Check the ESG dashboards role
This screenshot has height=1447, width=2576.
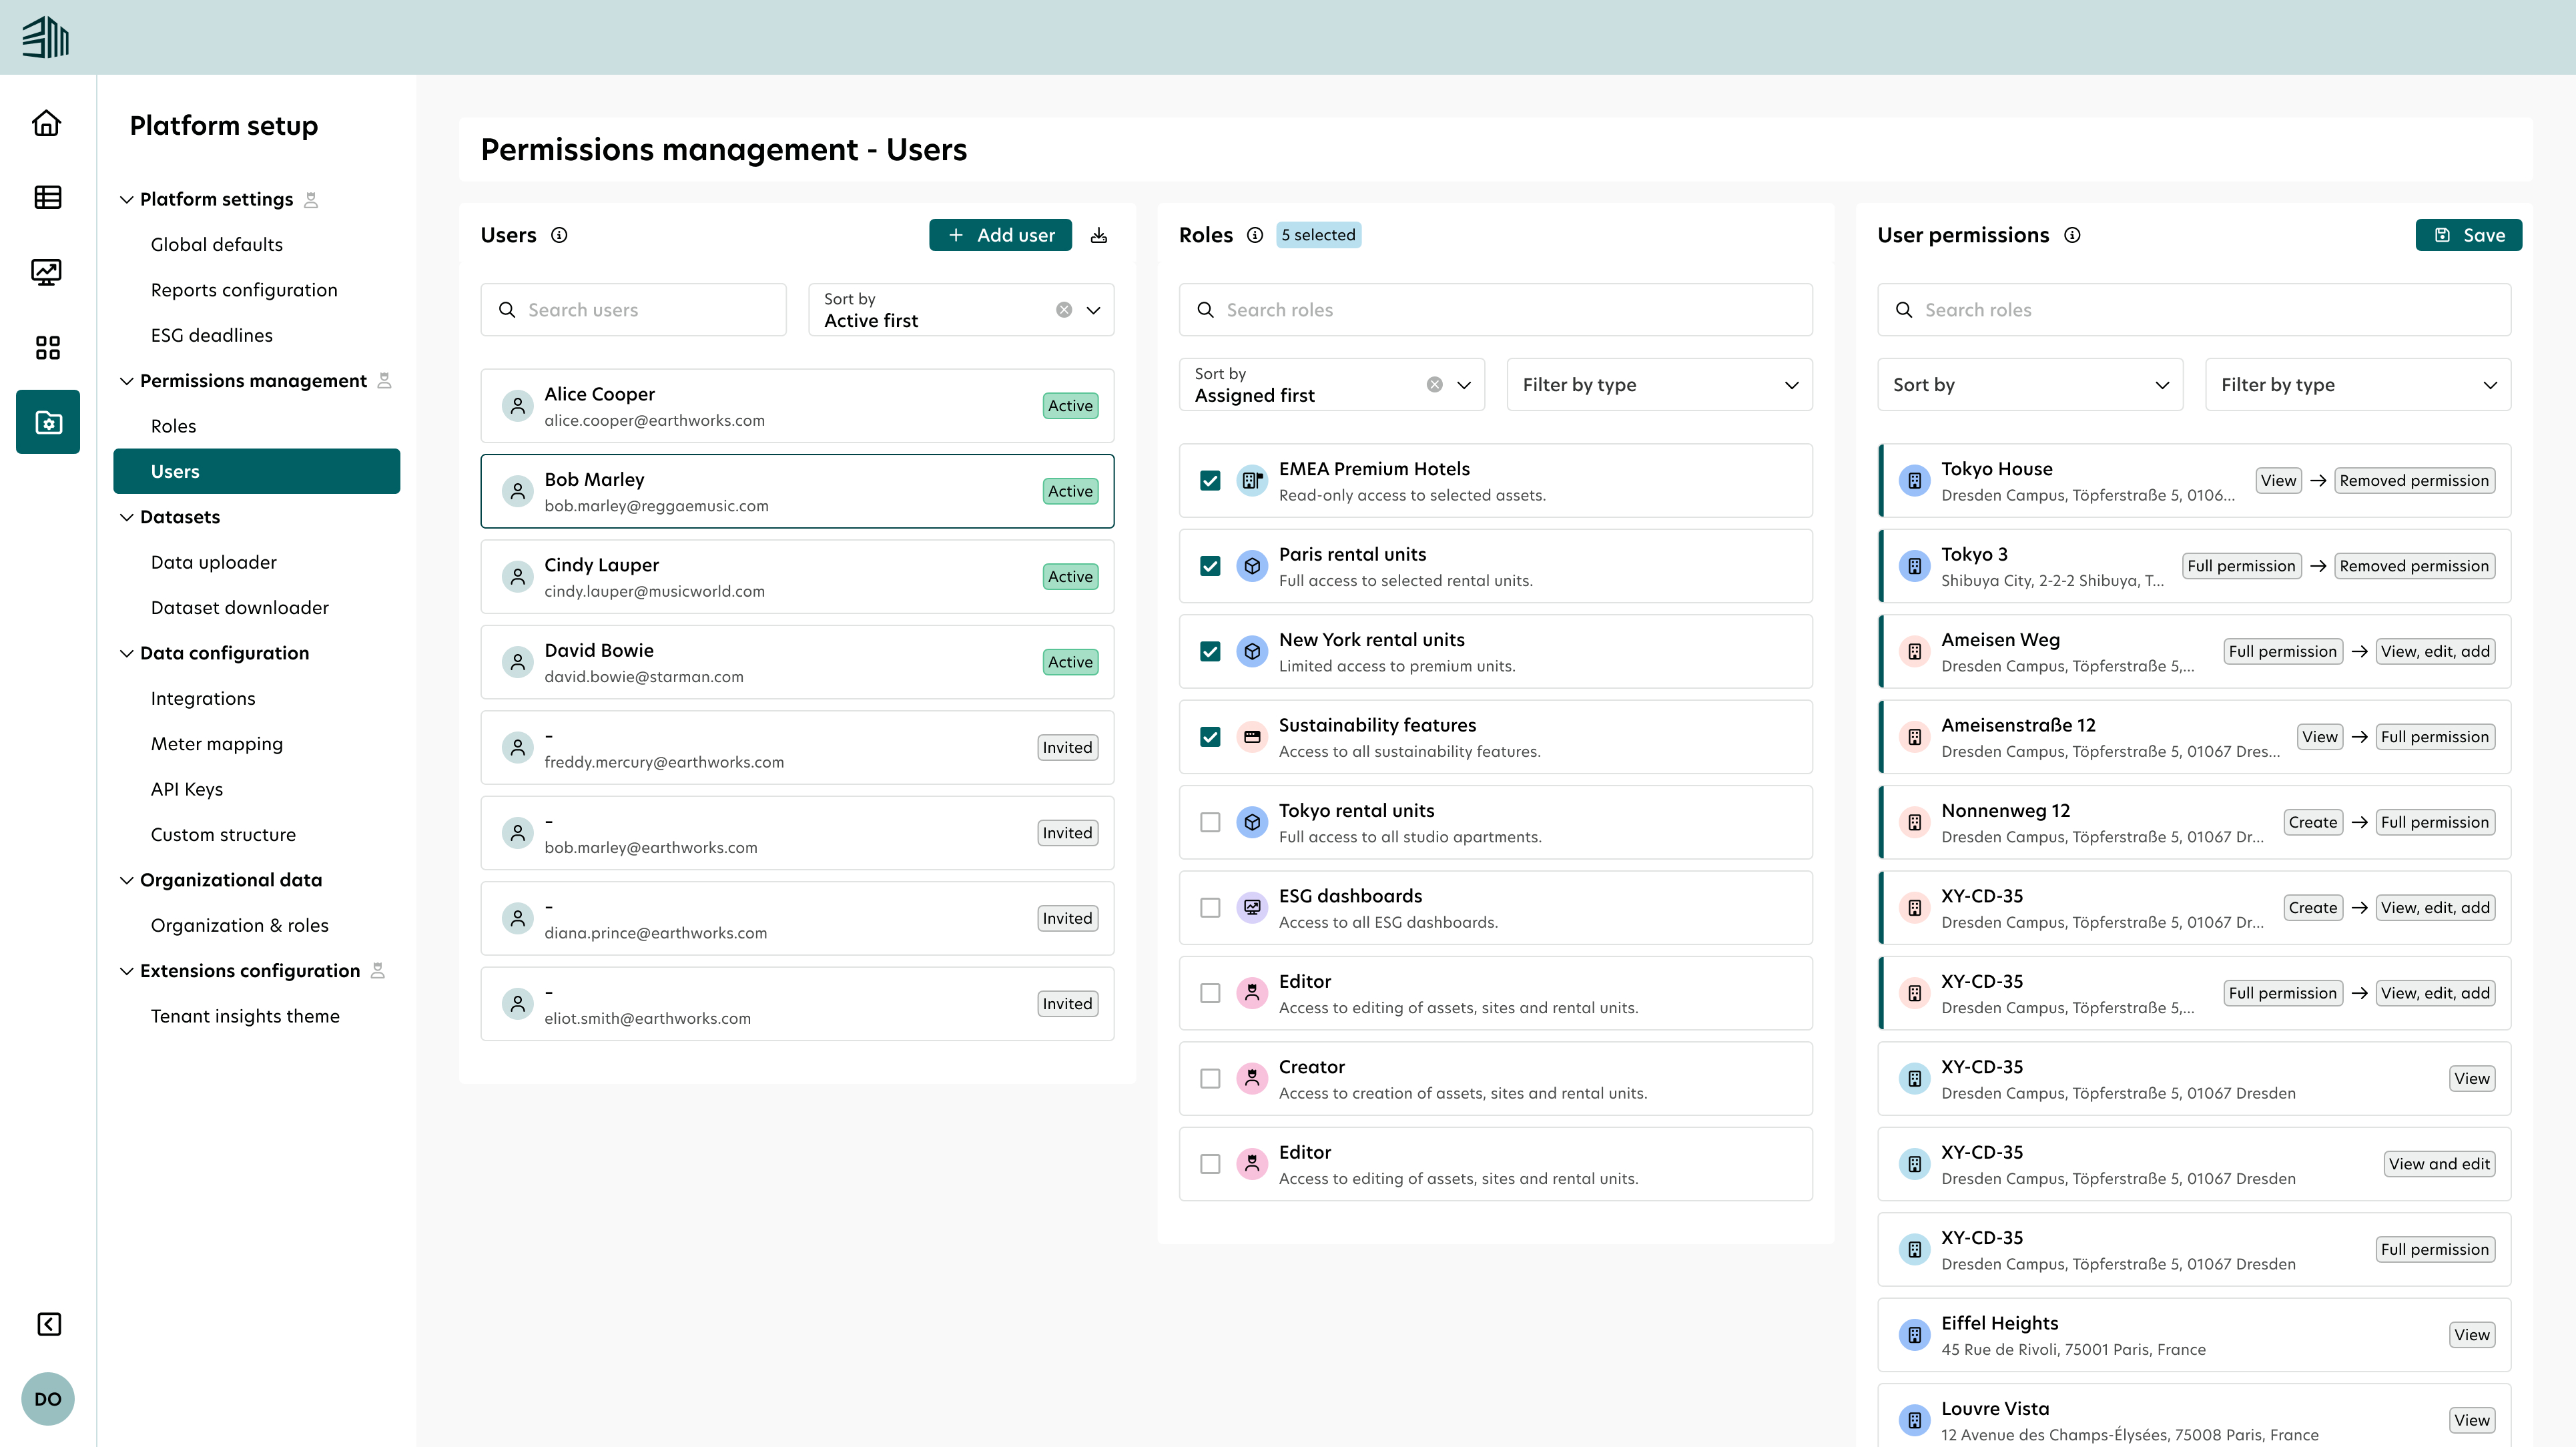pos(1210,908)
